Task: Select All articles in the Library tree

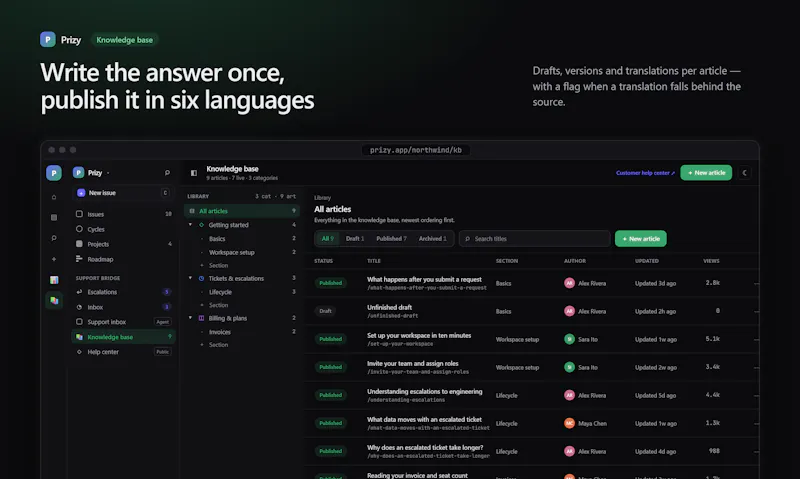Action: 242,211
